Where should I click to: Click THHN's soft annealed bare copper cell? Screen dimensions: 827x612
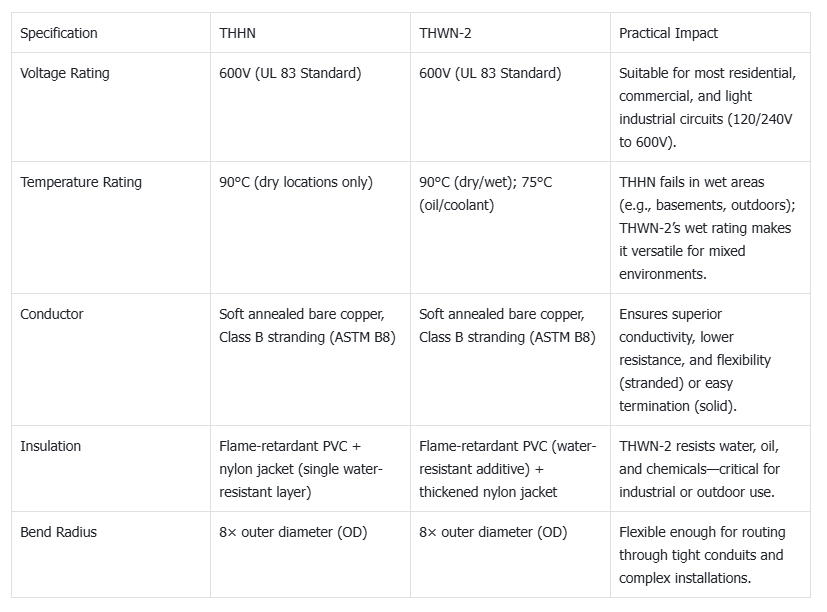(307, 325)
